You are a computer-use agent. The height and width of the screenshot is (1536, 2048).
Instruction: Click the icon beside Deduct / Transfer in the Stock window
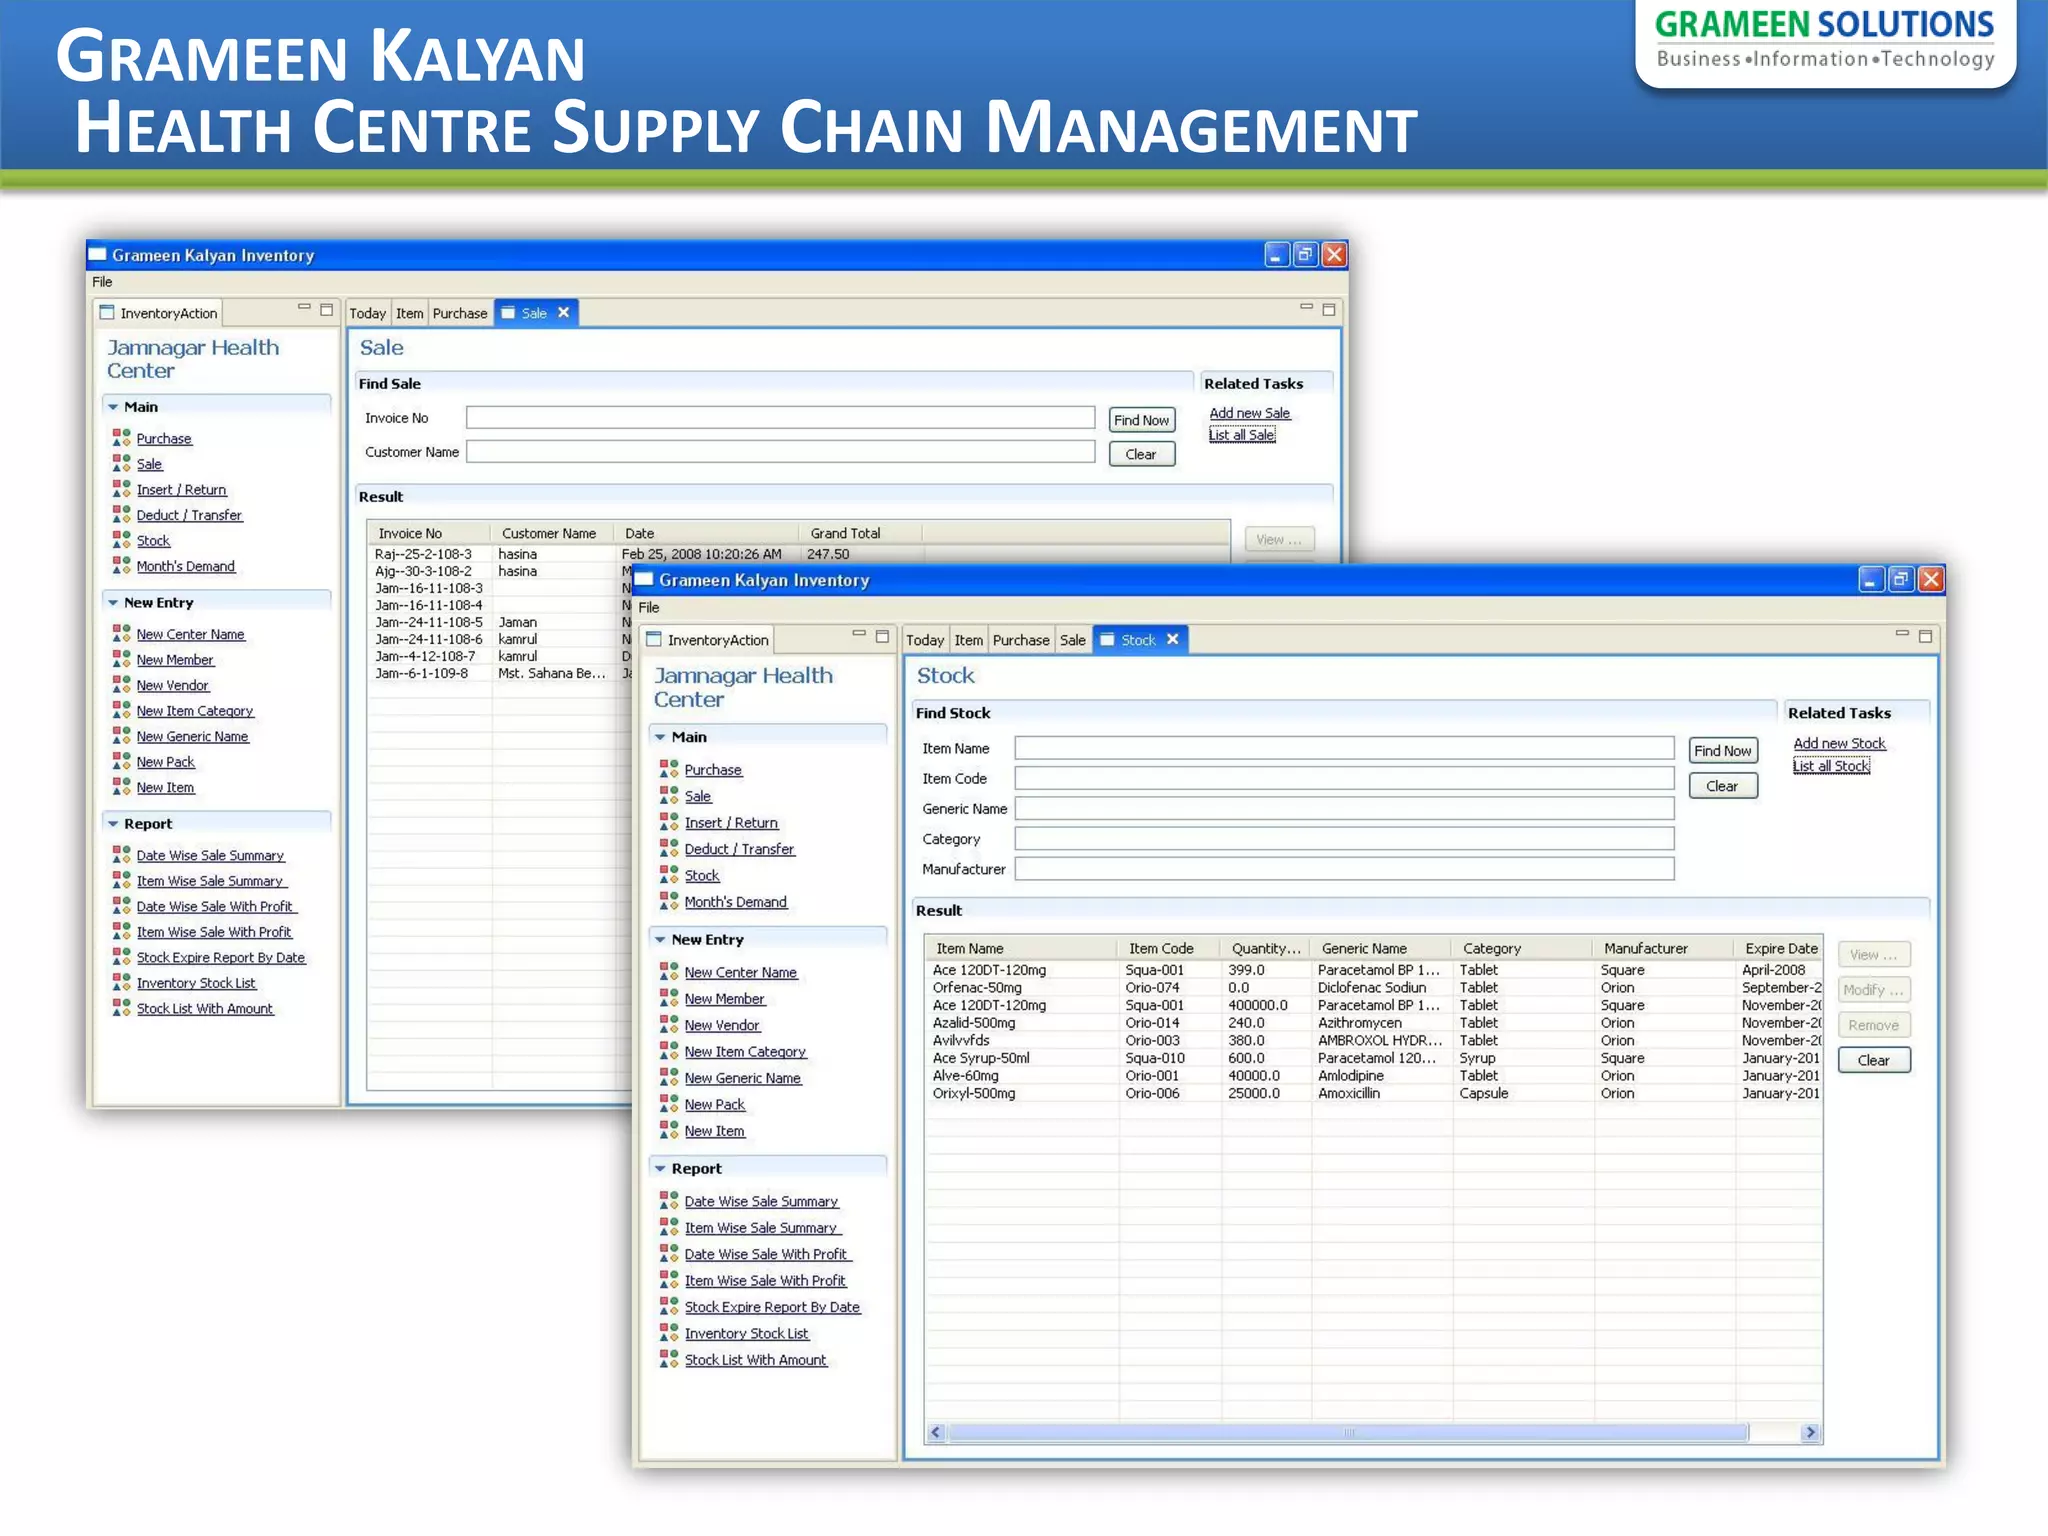click(x=669, y=847)
